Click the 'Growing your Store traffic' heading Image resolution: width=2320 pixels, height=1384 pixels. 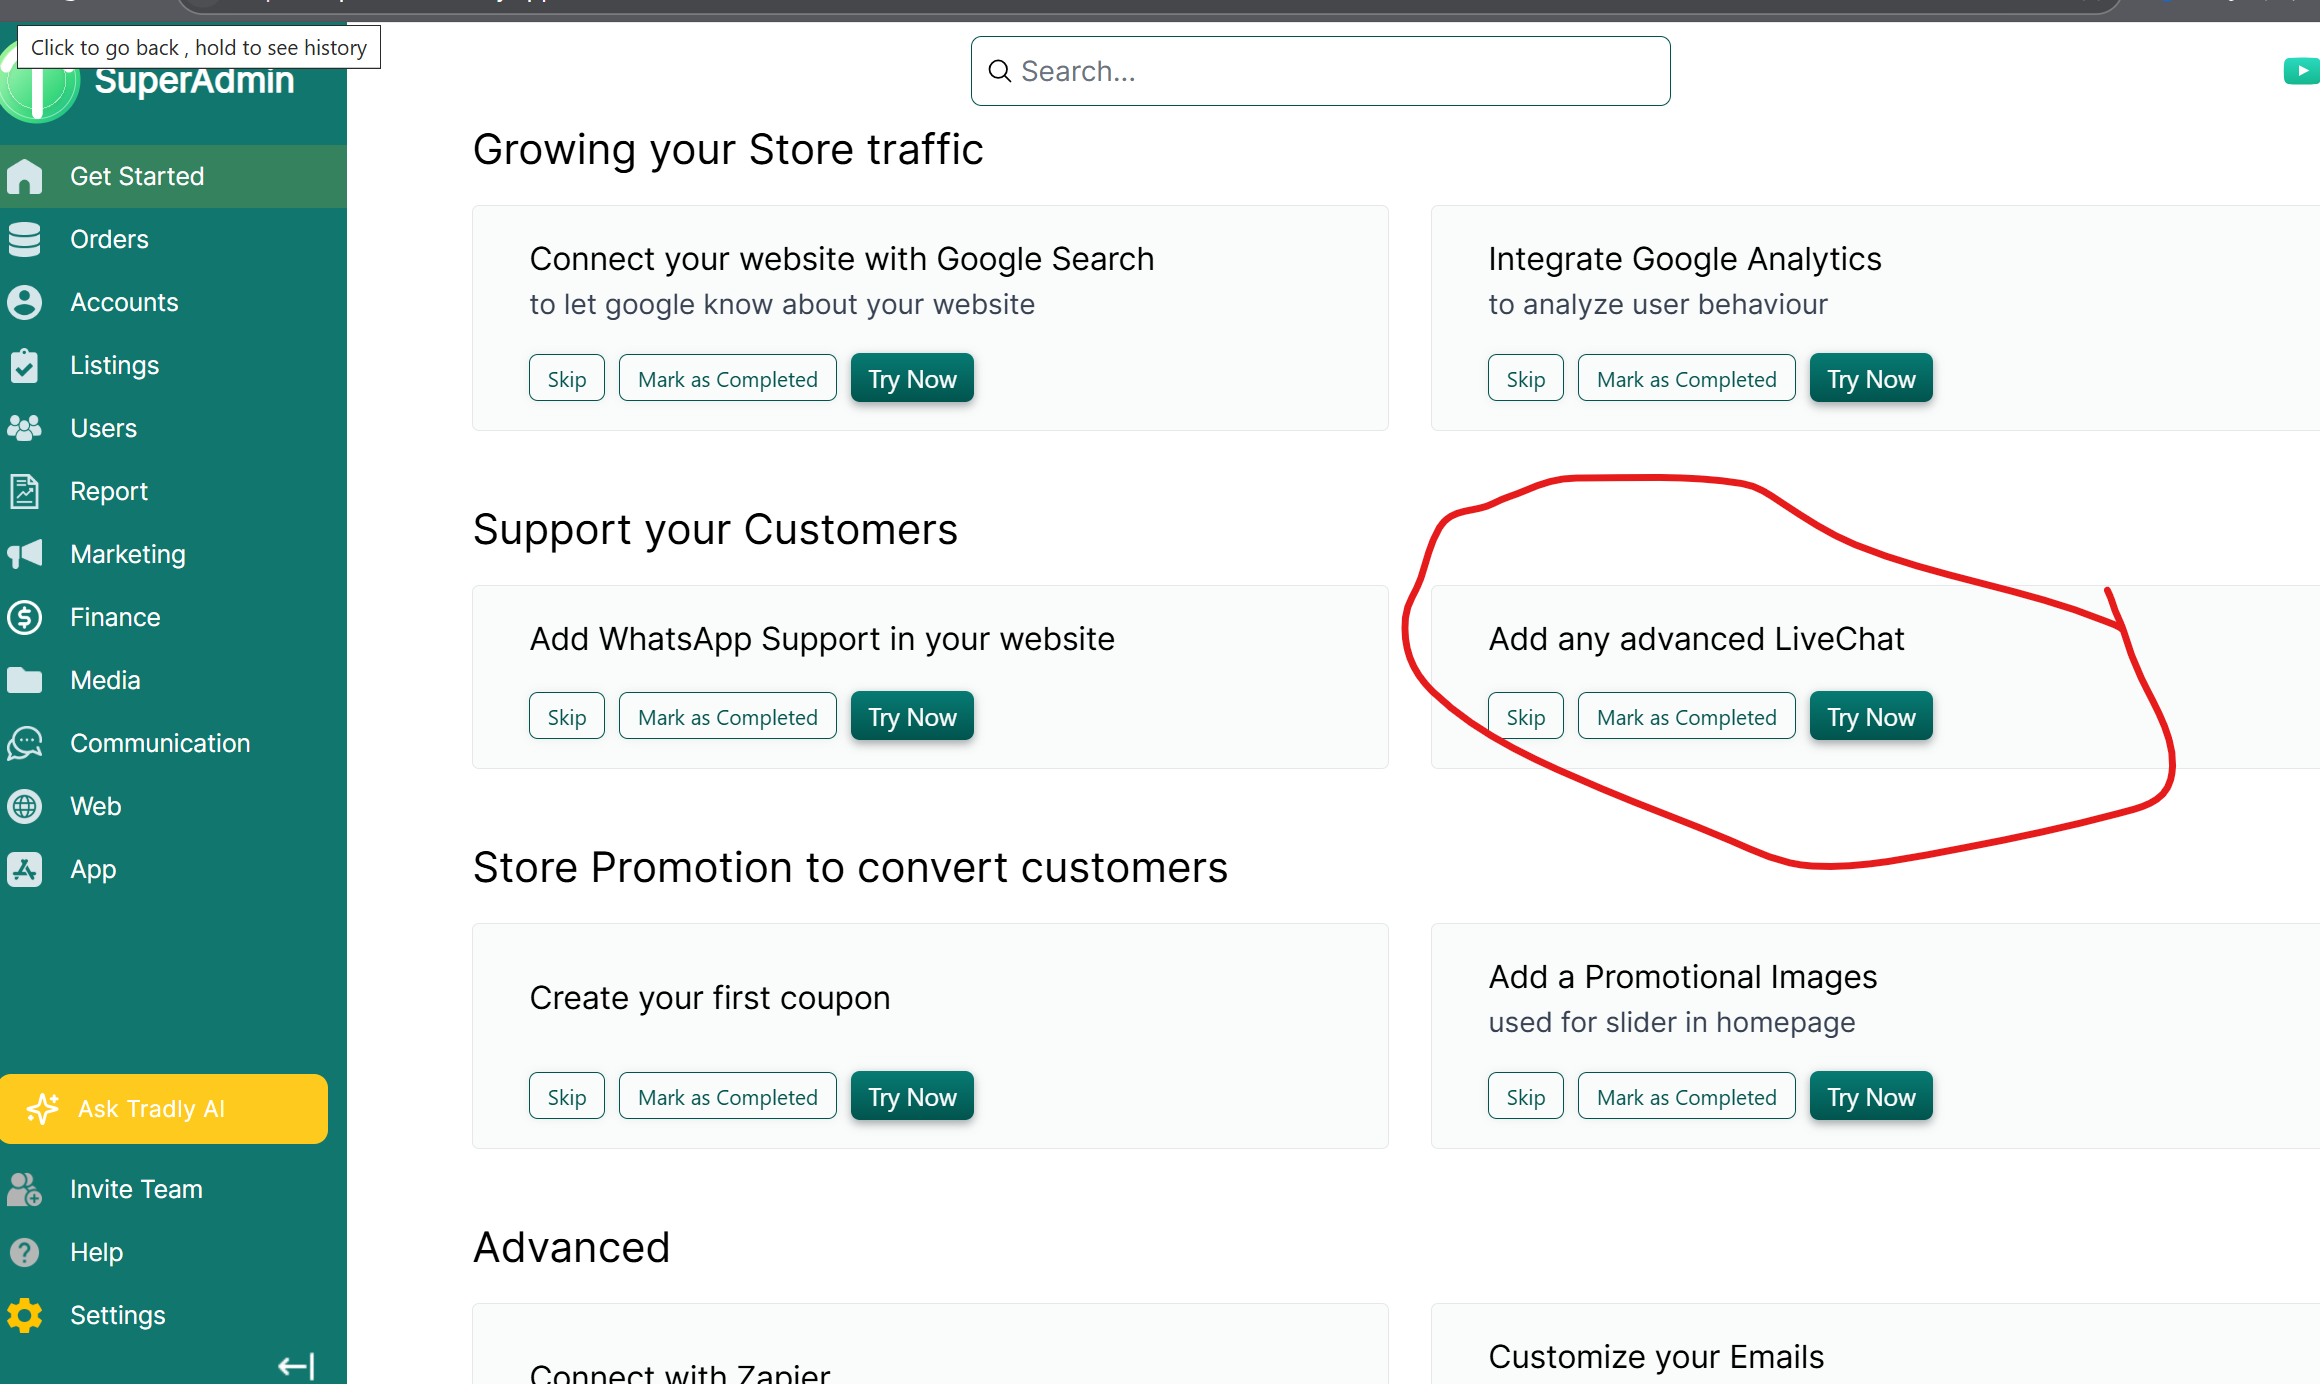[728, 150]
